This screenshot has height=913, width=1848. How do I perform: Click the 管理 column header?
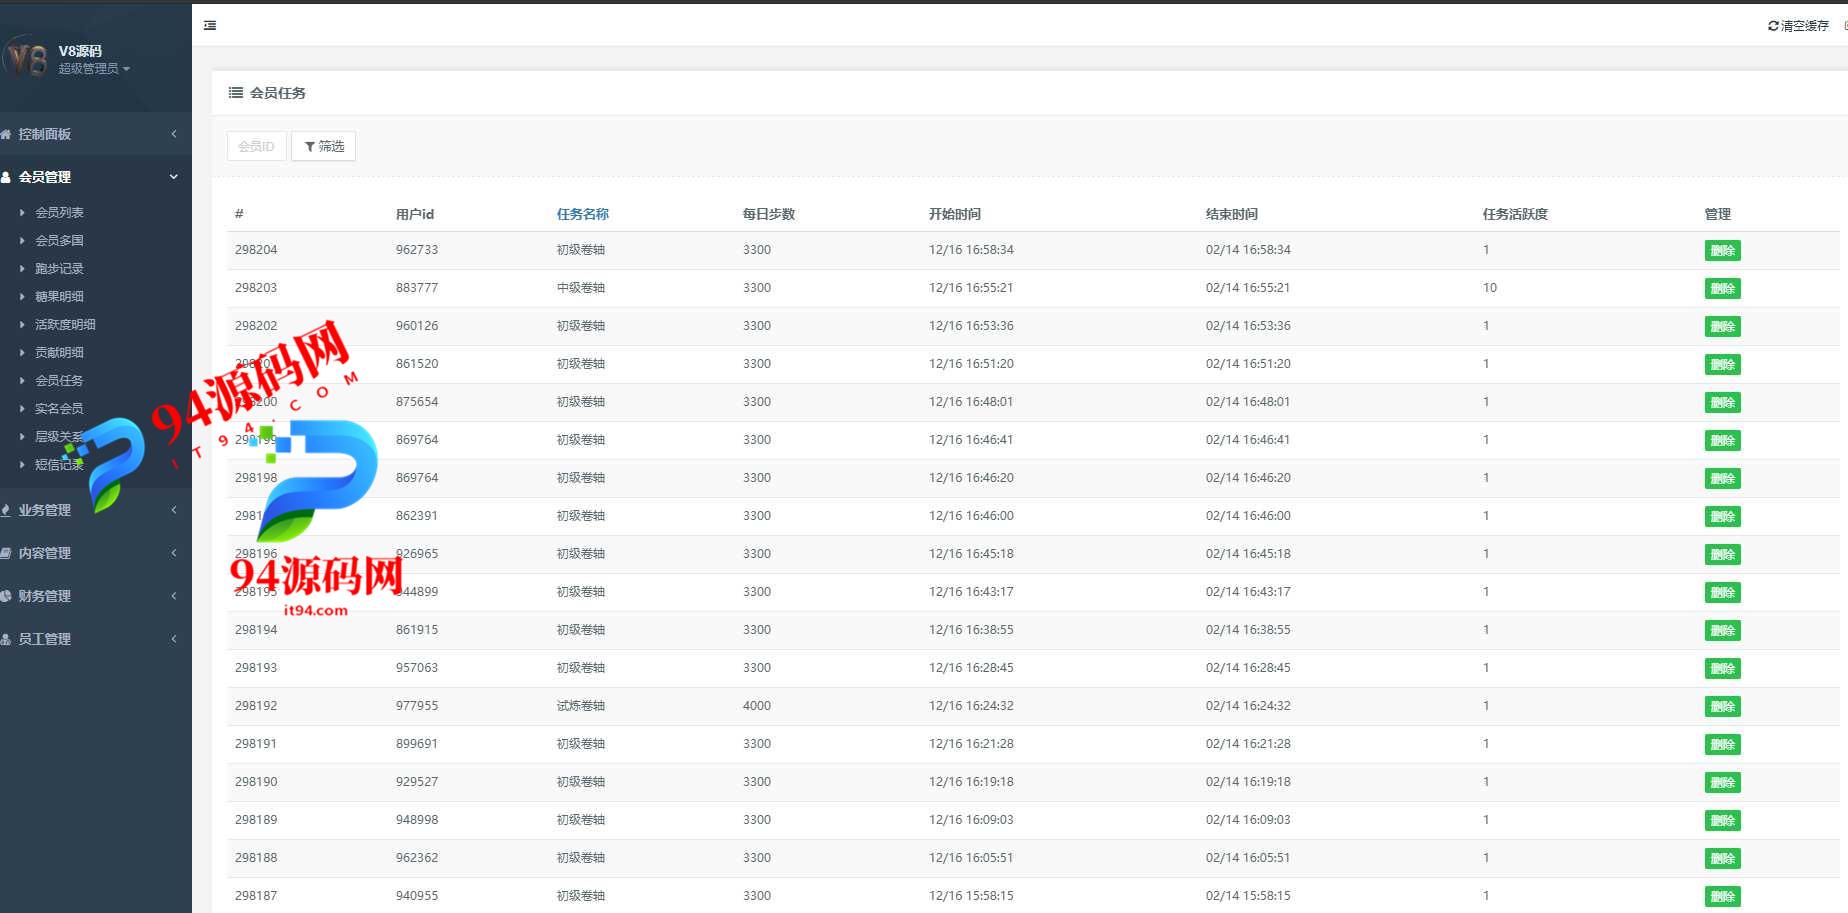tap(1718, 214)
